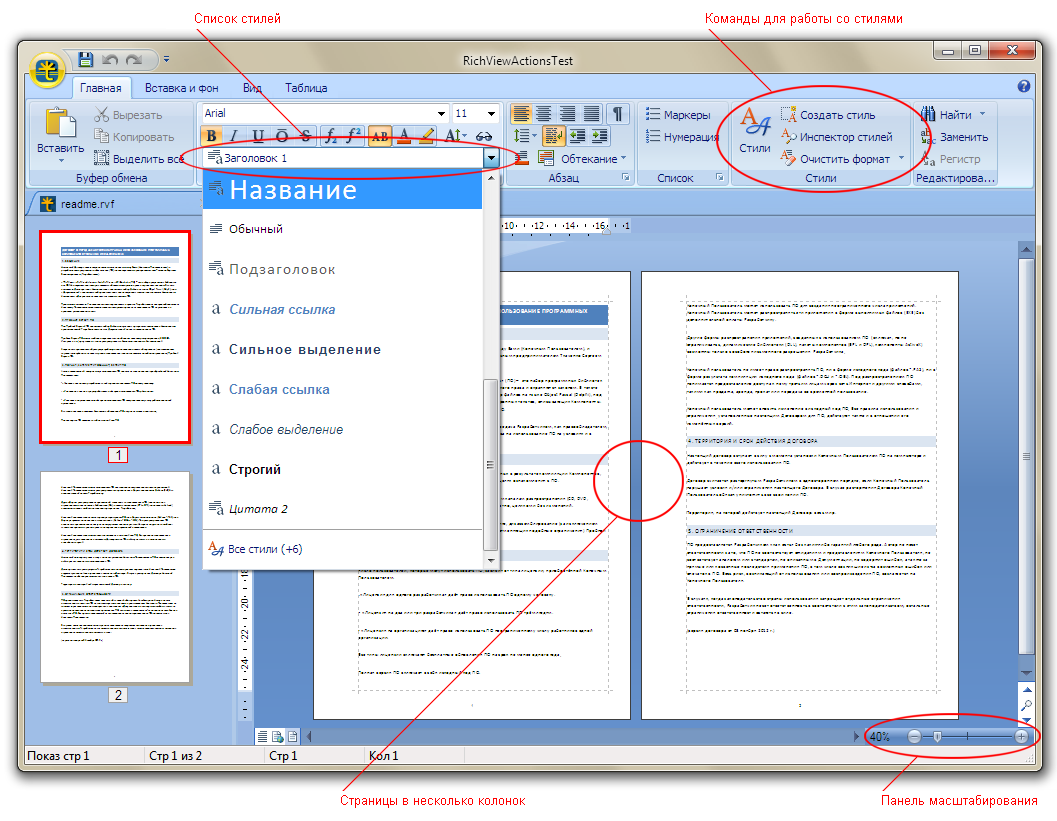Collapse the Заголовок 1 style list dropdown
1057x821 pixels.
tap(491, 158)
